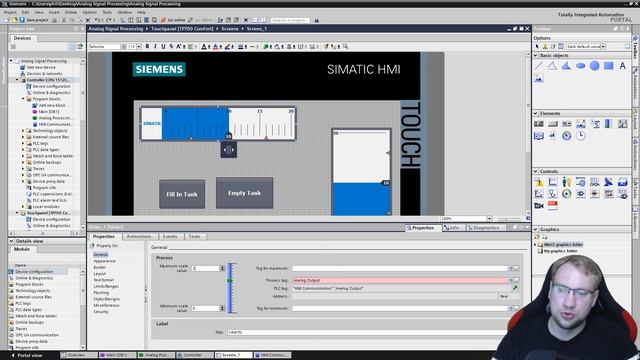Screen dimensions: 640x360
Task: Collapse the Basic objects section
Action: (x=536, y=55)
